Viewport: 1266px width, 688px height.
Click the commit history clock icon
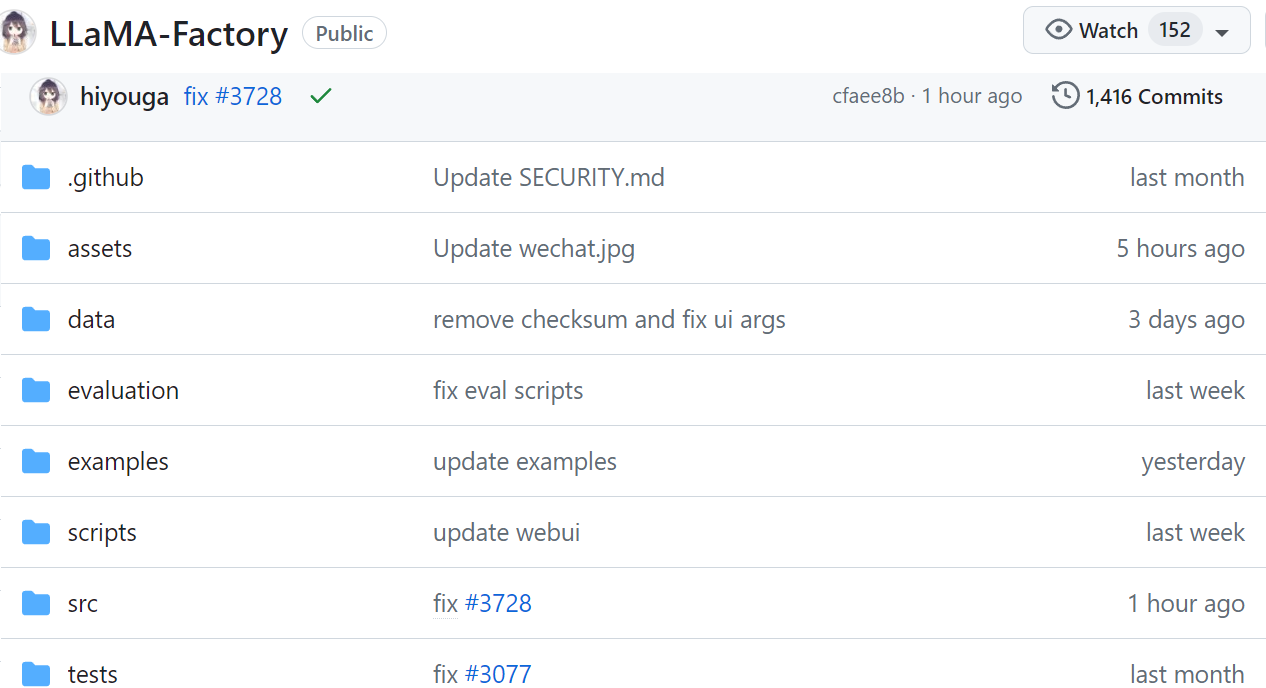pyautogui.click(x=1065, y=96)
